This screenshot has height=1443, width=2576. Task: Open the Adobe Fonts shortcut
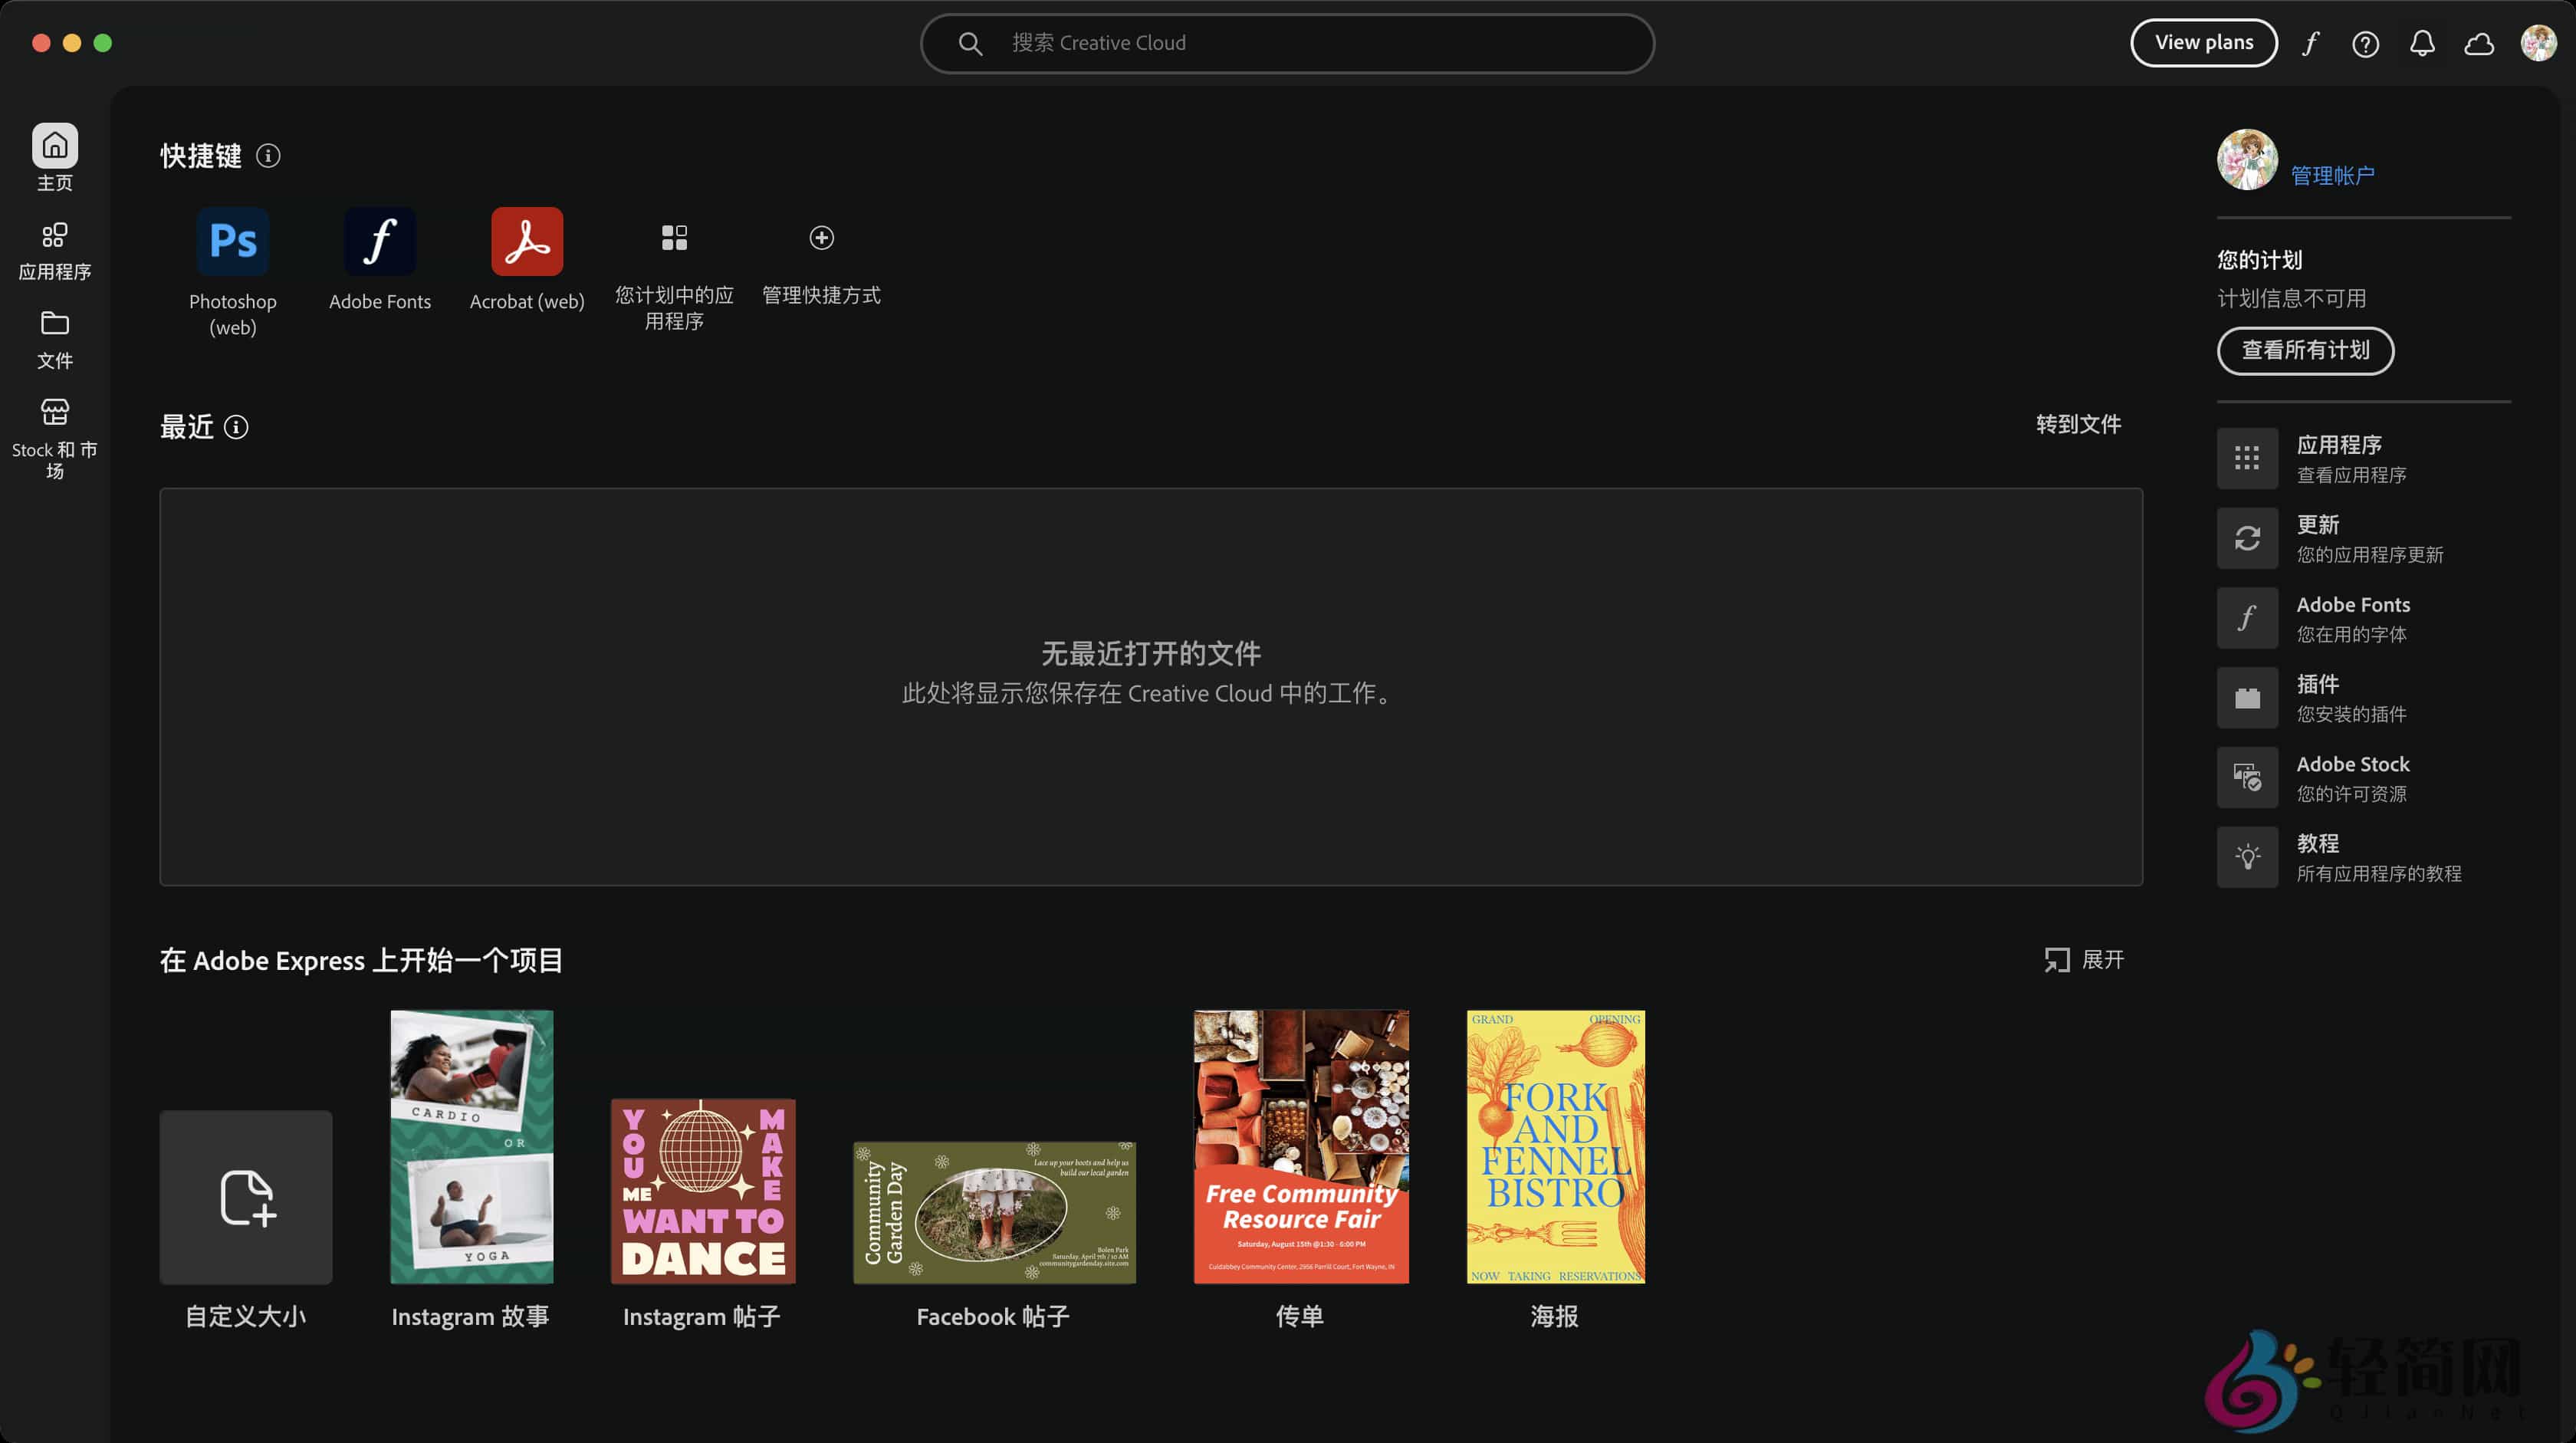tap(379, 242)
